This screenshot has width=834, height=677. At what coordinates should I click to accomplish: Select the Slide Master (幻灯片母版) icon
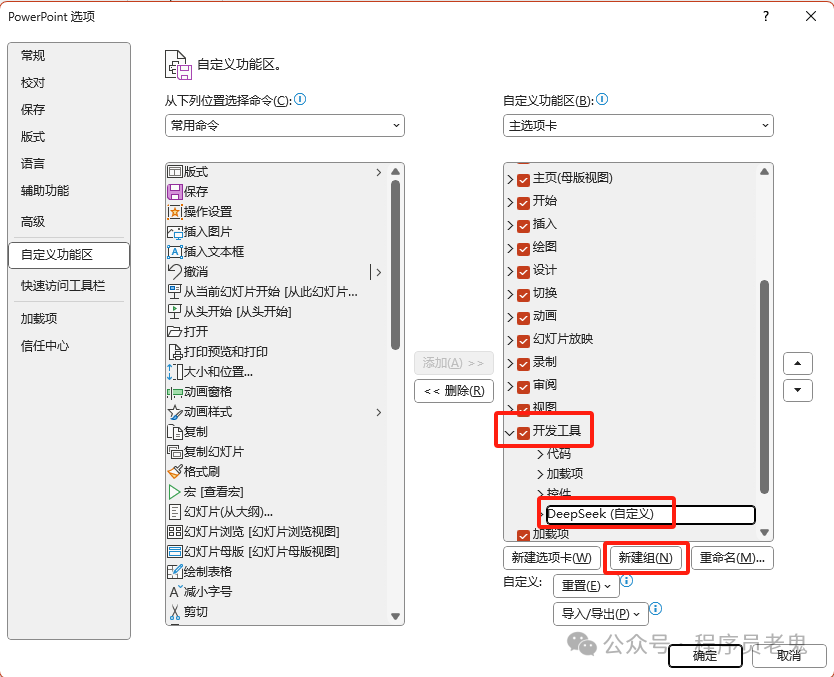point(174,551)
